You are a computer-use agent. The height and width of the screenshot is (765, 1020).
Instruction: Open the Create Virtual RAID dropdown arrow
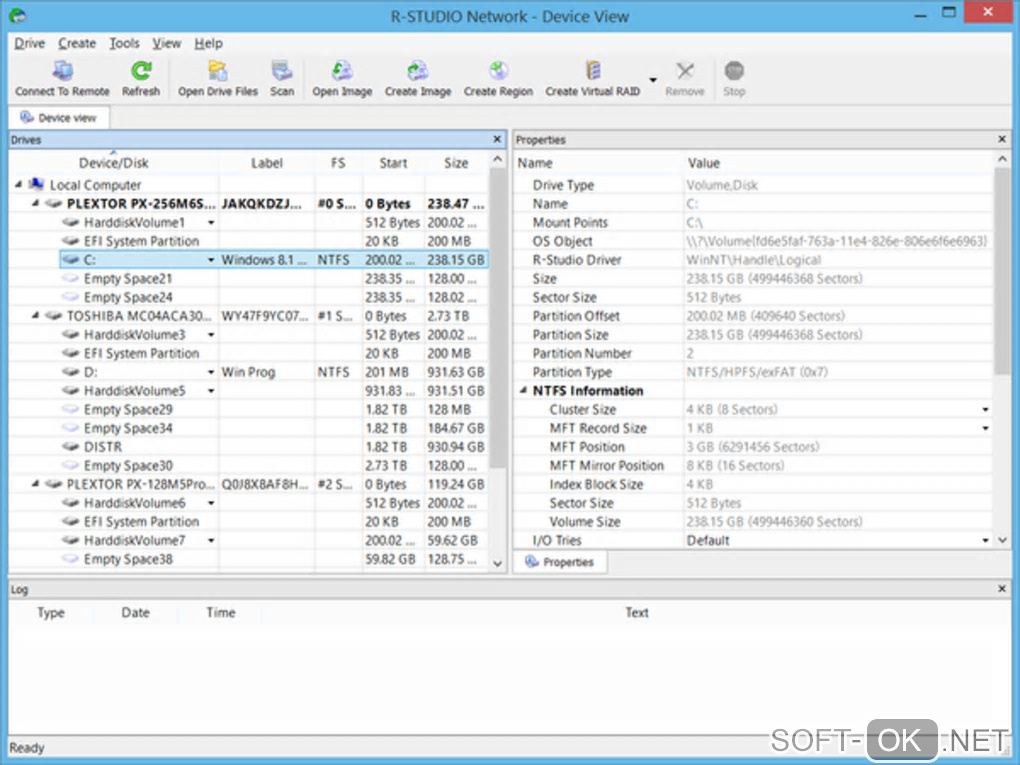[x=652, y=79]
